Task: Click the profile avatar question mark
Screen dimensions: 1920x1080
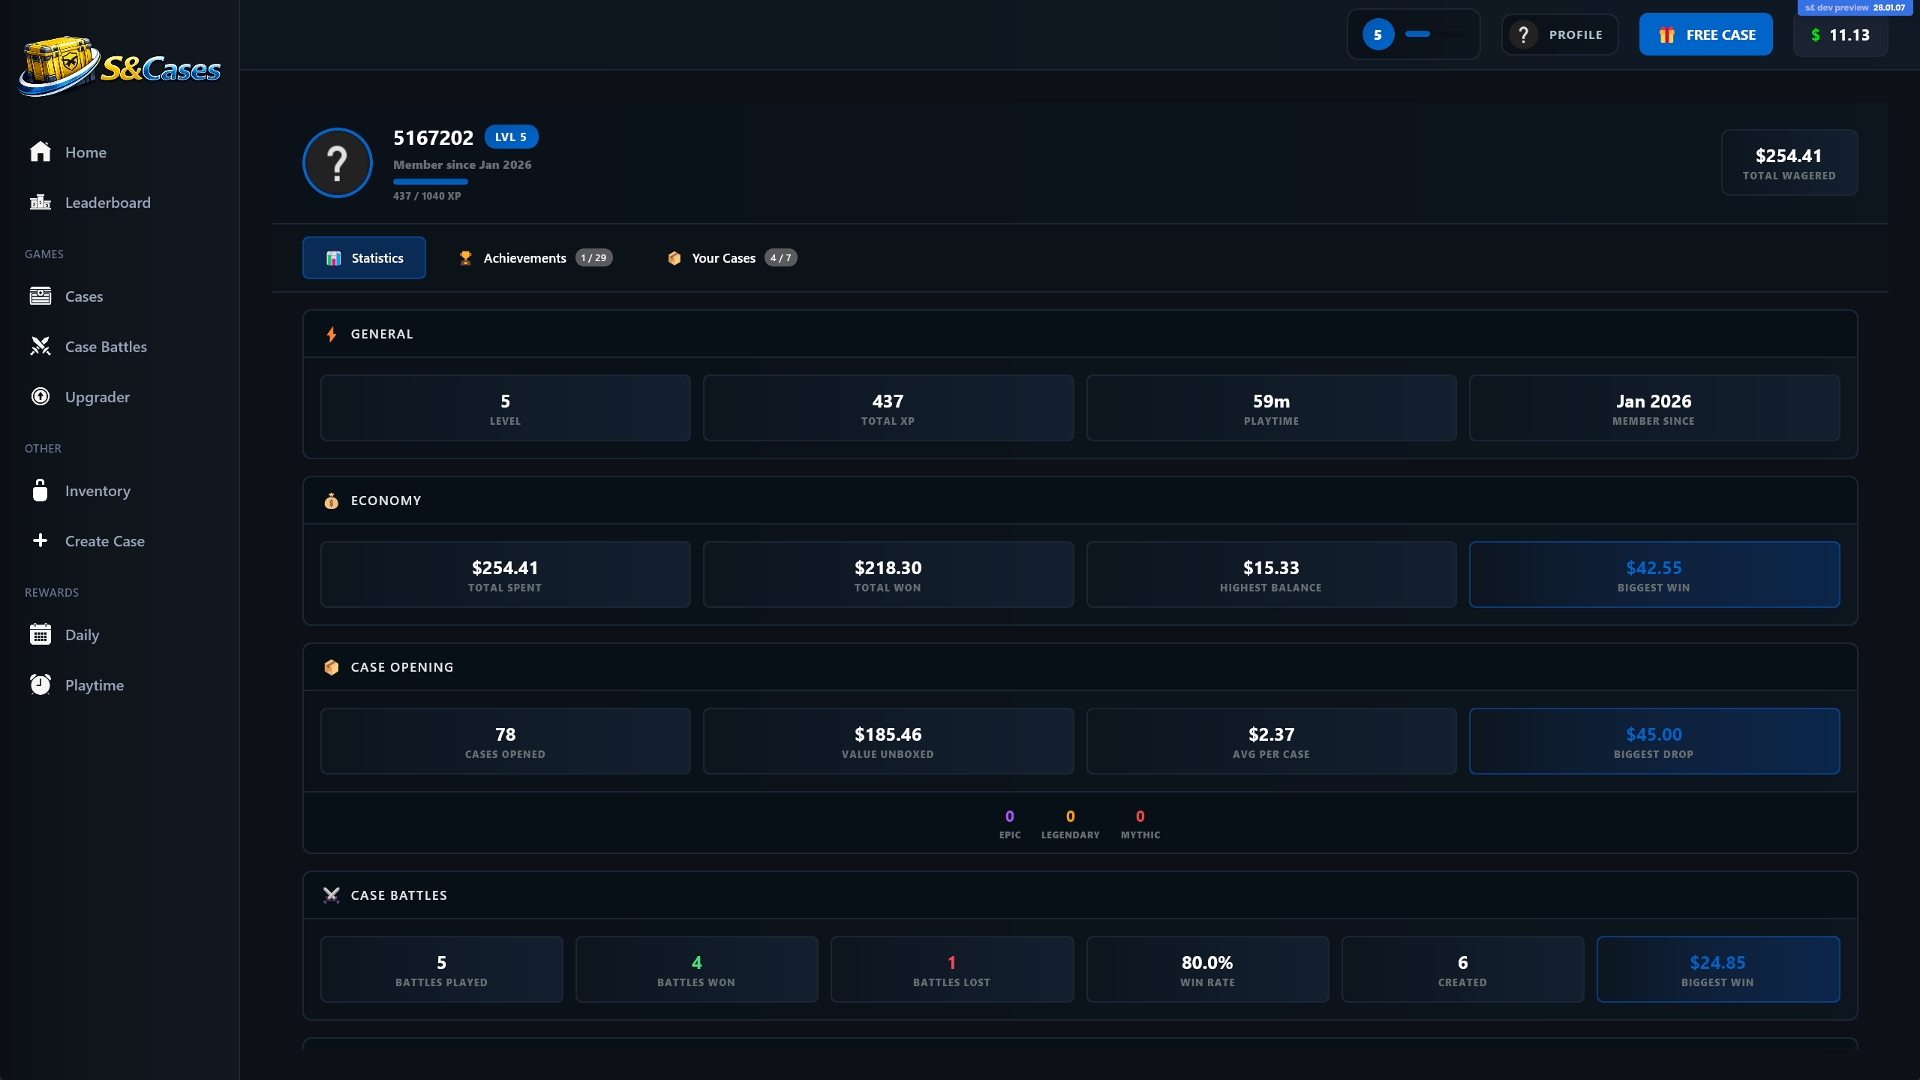Action: pos(338,163)
